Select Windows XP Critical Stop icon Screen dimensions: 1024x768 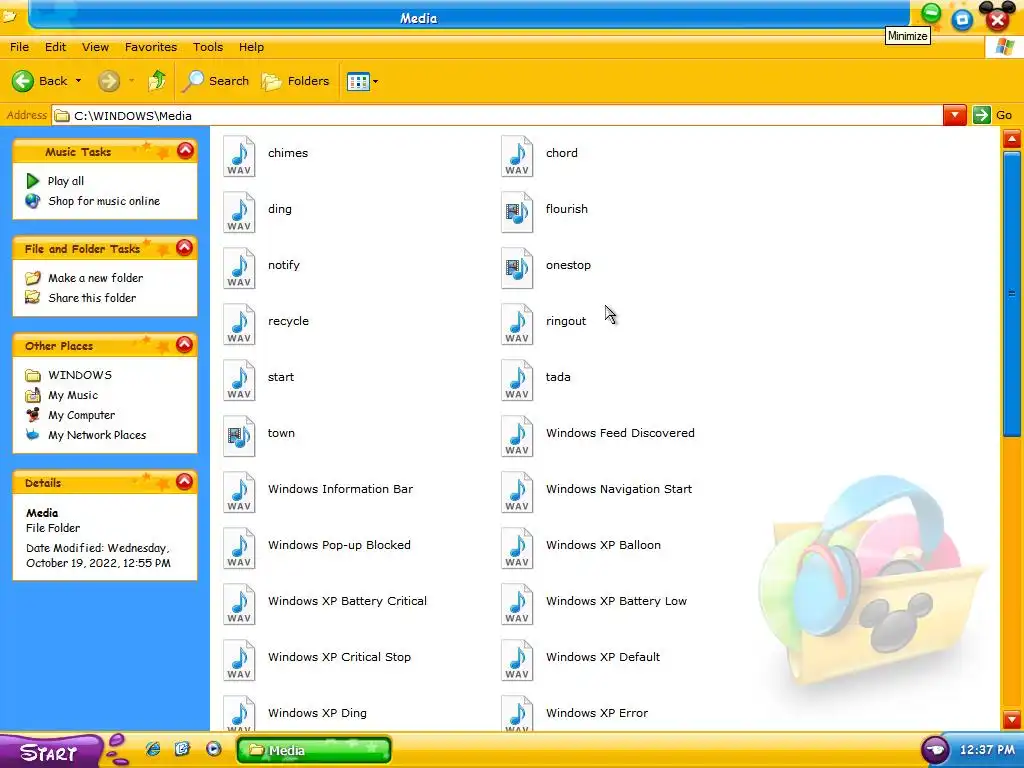(x=239, y=660)
